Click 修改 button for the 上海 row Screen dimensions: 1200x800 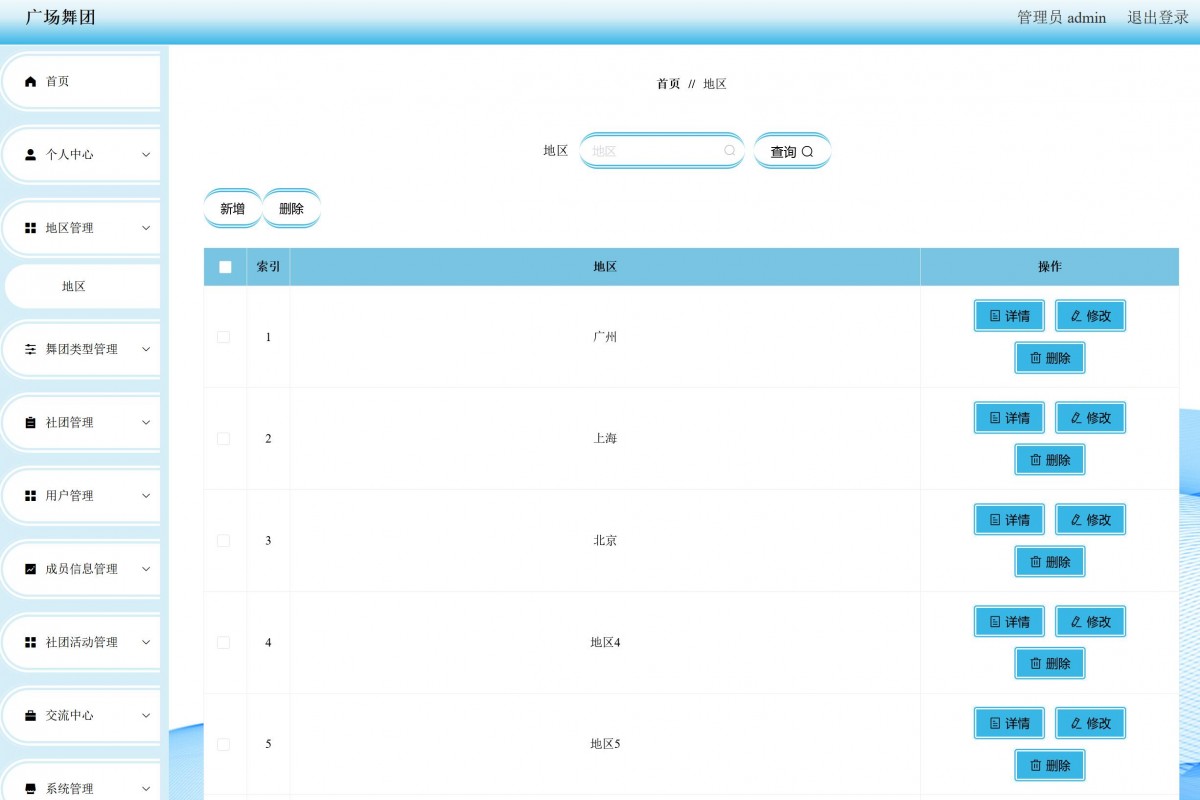pyautogui.click(x=1090, y=418)
